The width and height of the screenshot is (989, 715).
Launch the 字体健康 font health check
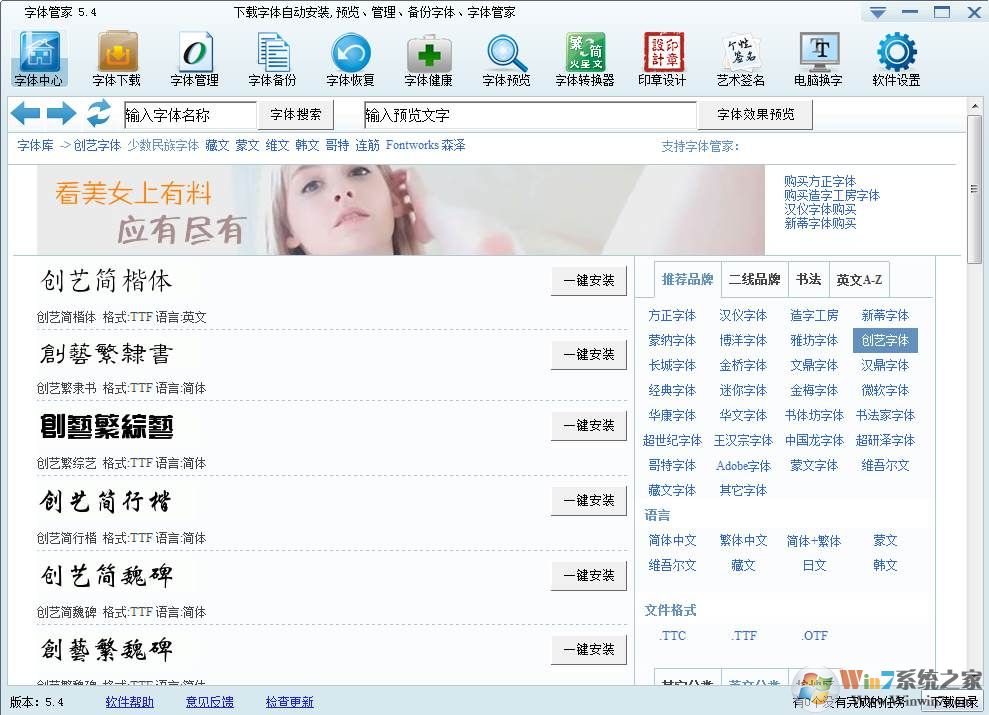coord(429,59)
